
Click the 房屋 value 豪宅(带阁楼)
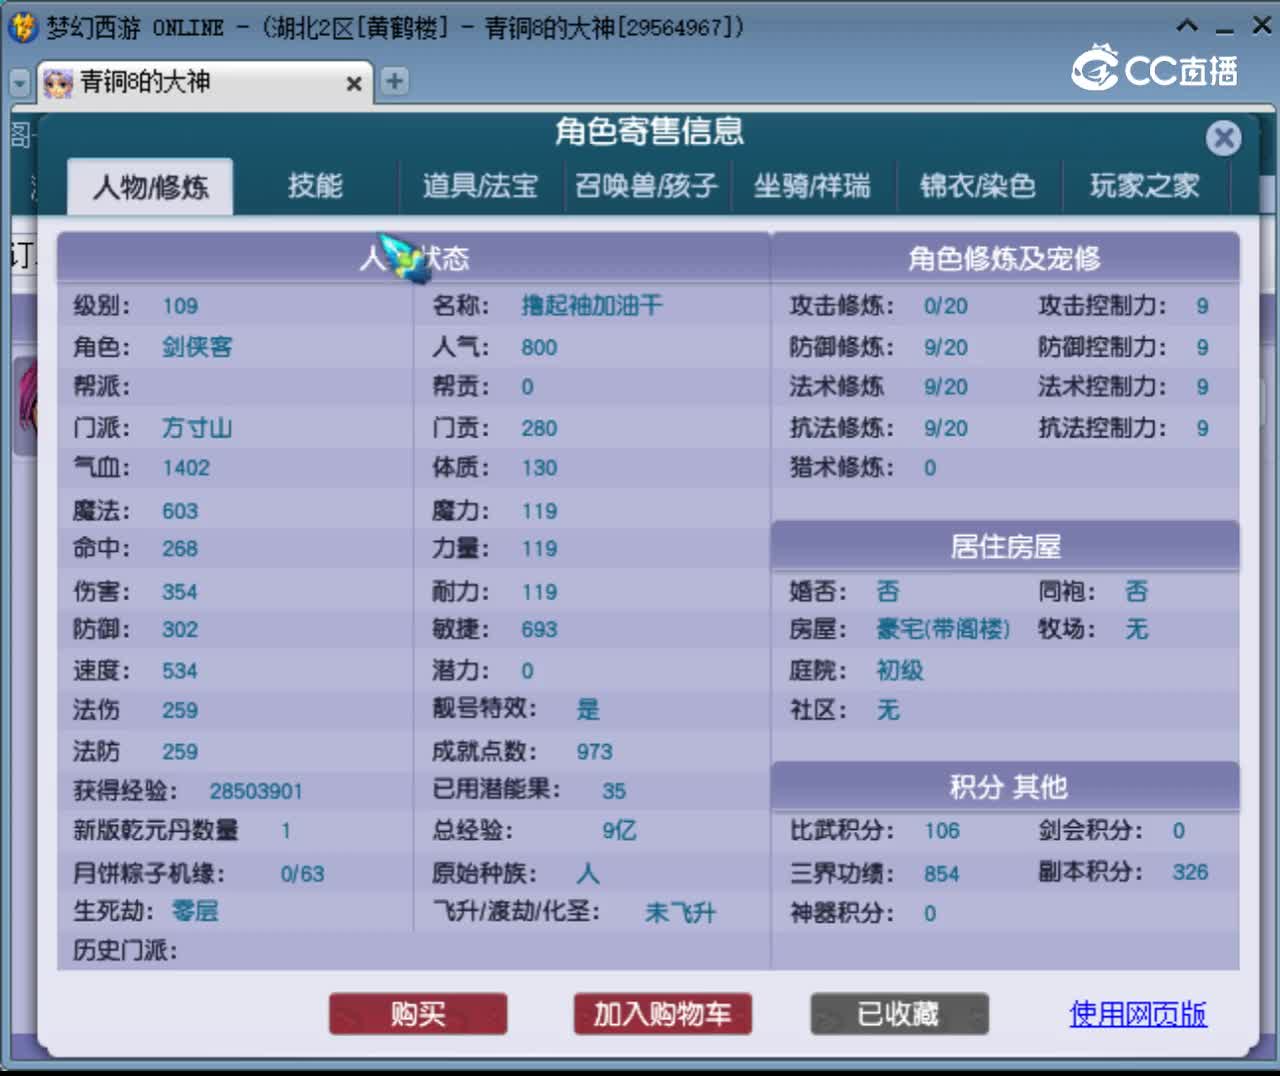[x=943, y=629]
